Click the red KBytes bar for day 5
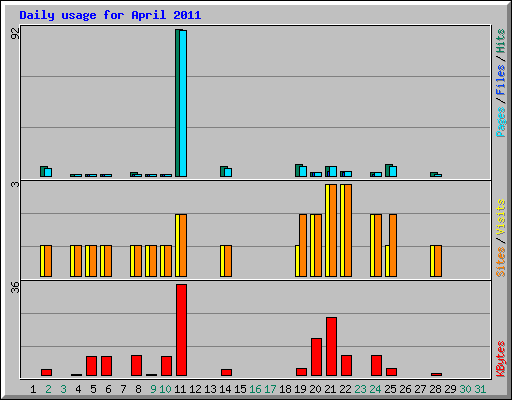The image size is (512, 400). [x=91, y=366]
